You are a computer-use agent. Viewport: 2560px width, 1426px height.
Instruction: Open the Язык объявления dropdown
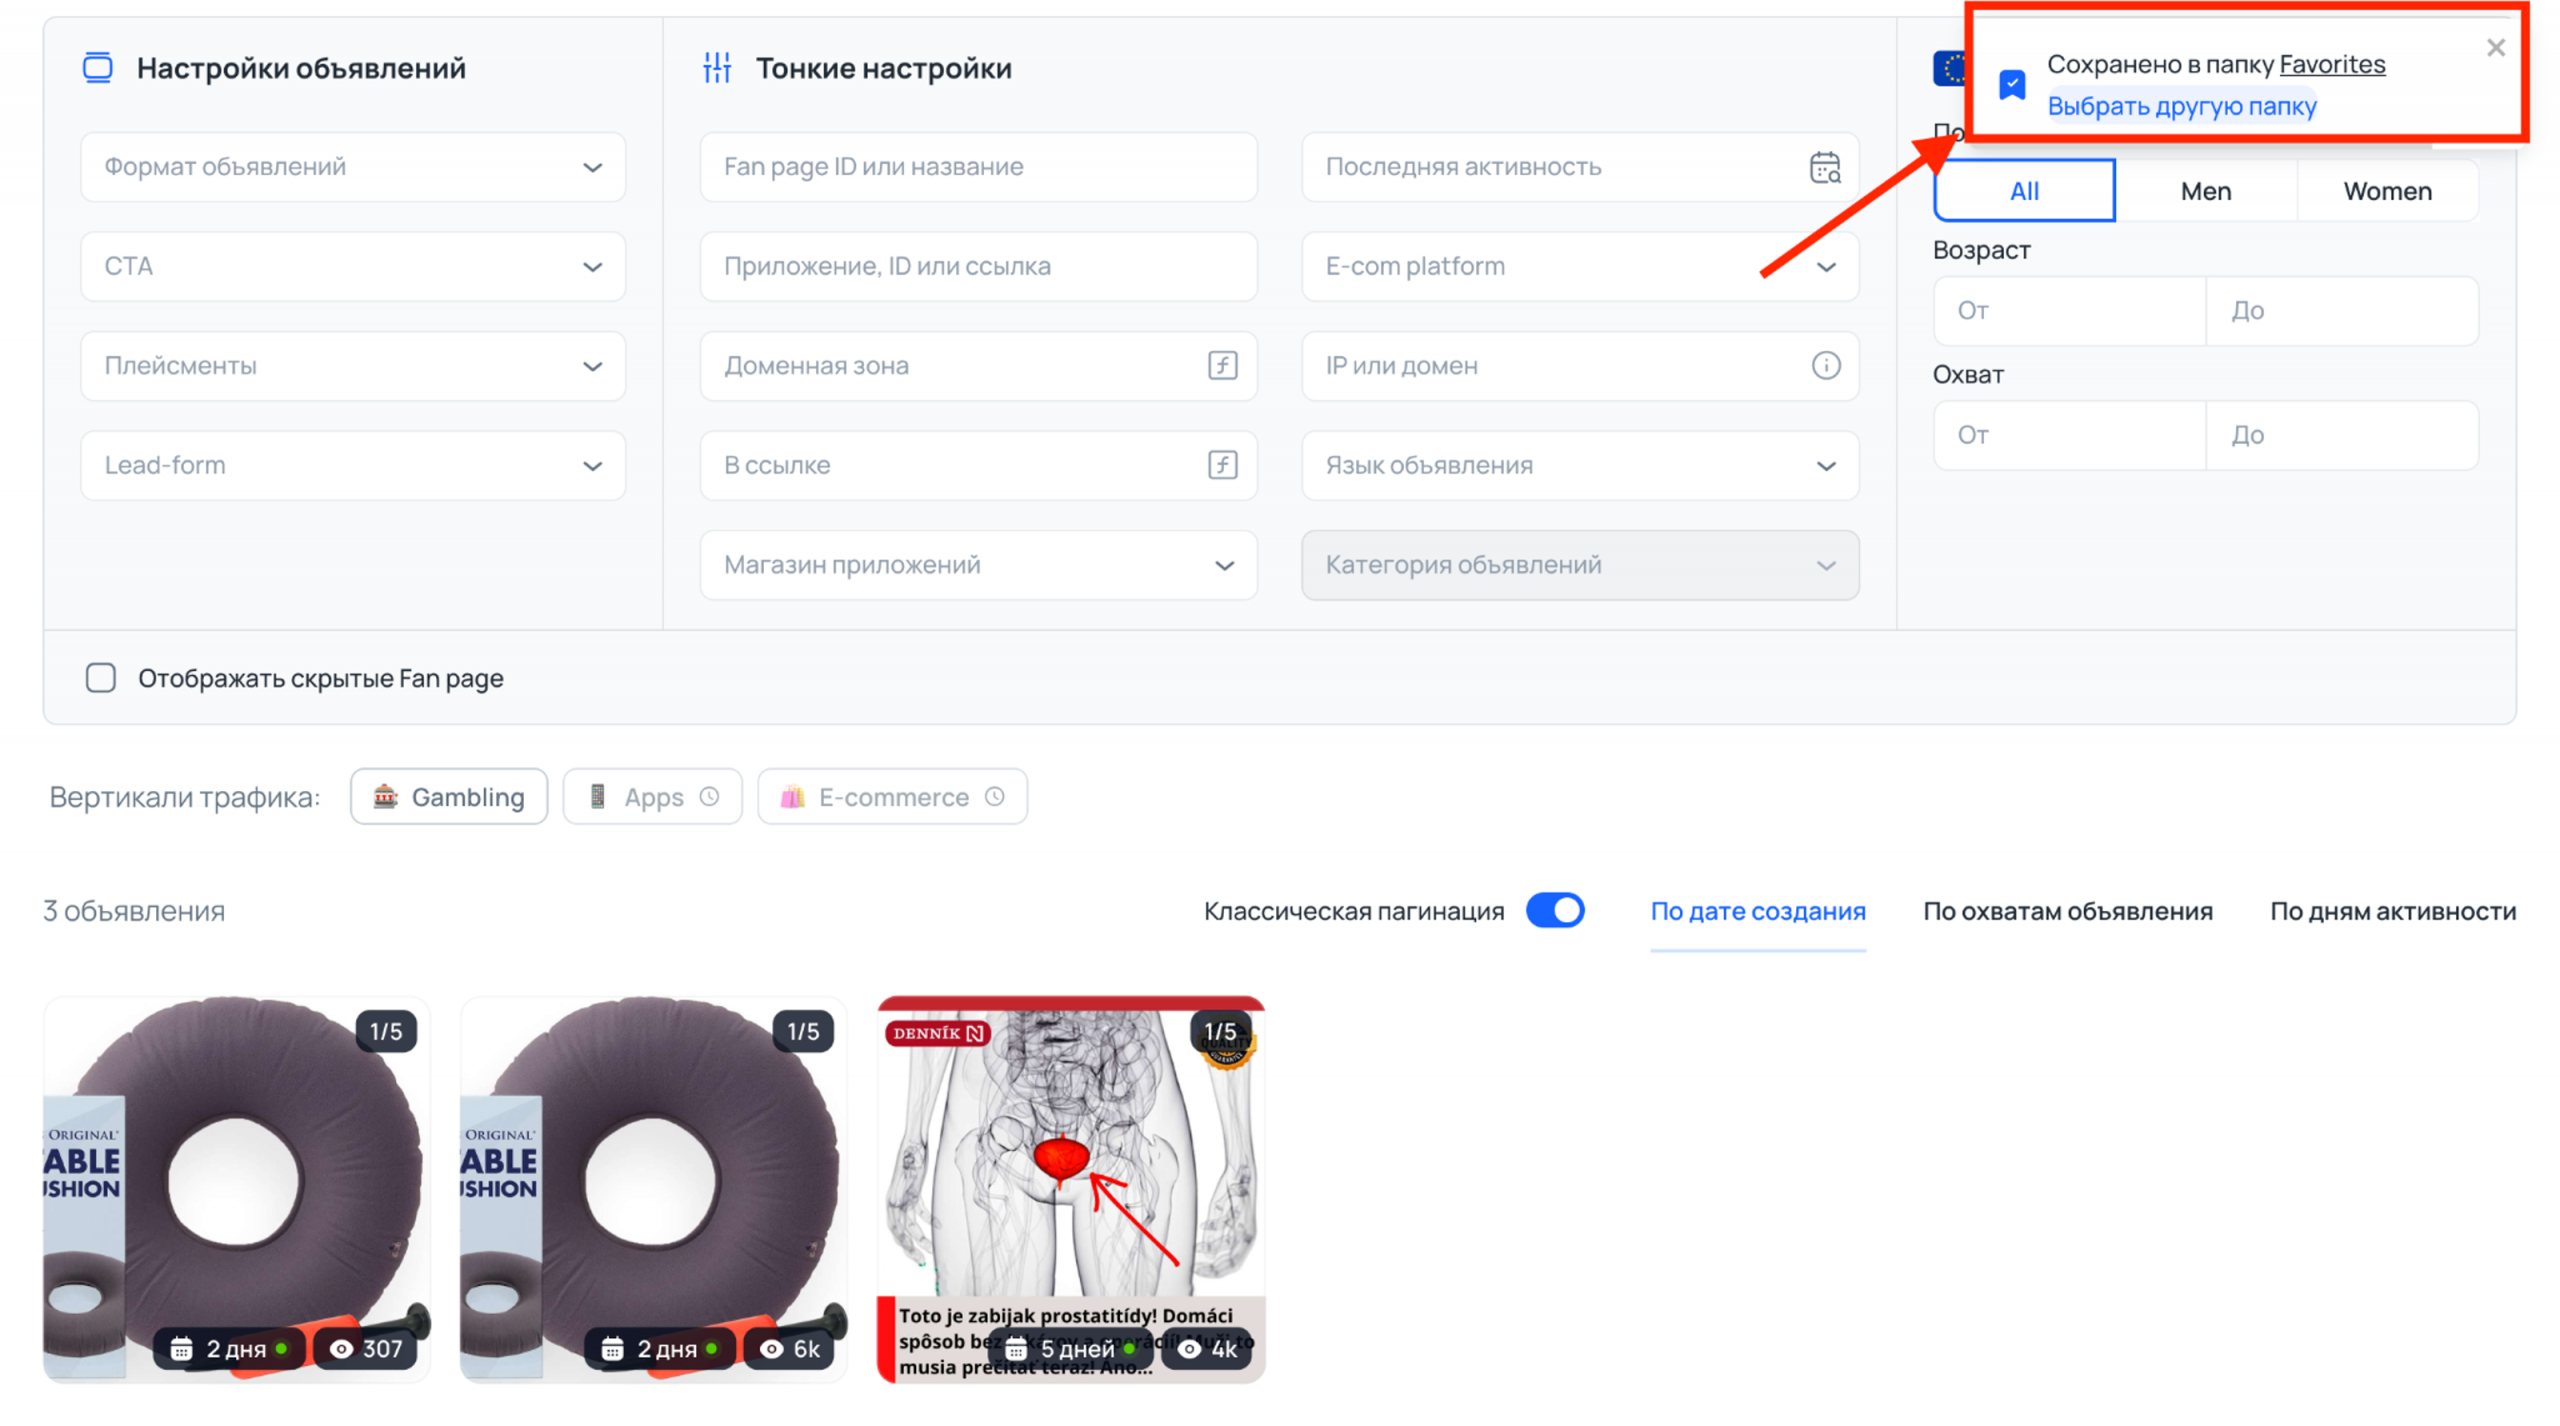coord(1579,466)
